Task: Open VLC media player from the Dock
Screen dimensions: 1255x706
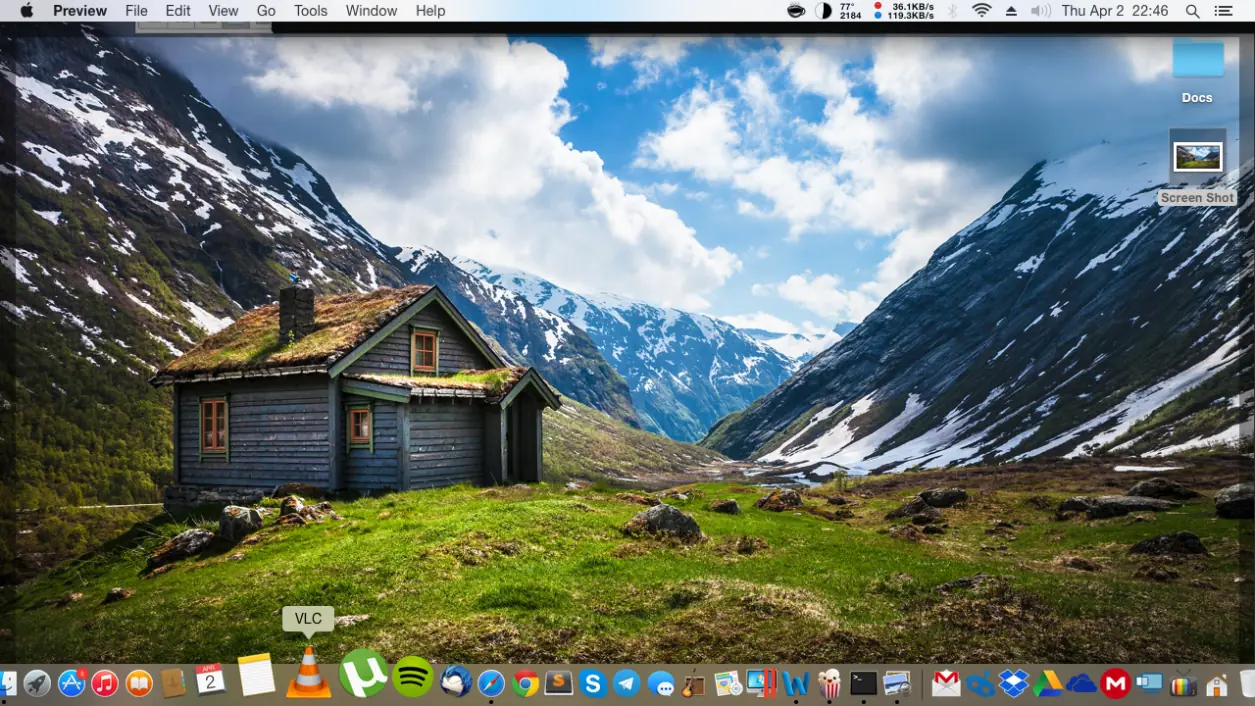Action: [308, 672]
